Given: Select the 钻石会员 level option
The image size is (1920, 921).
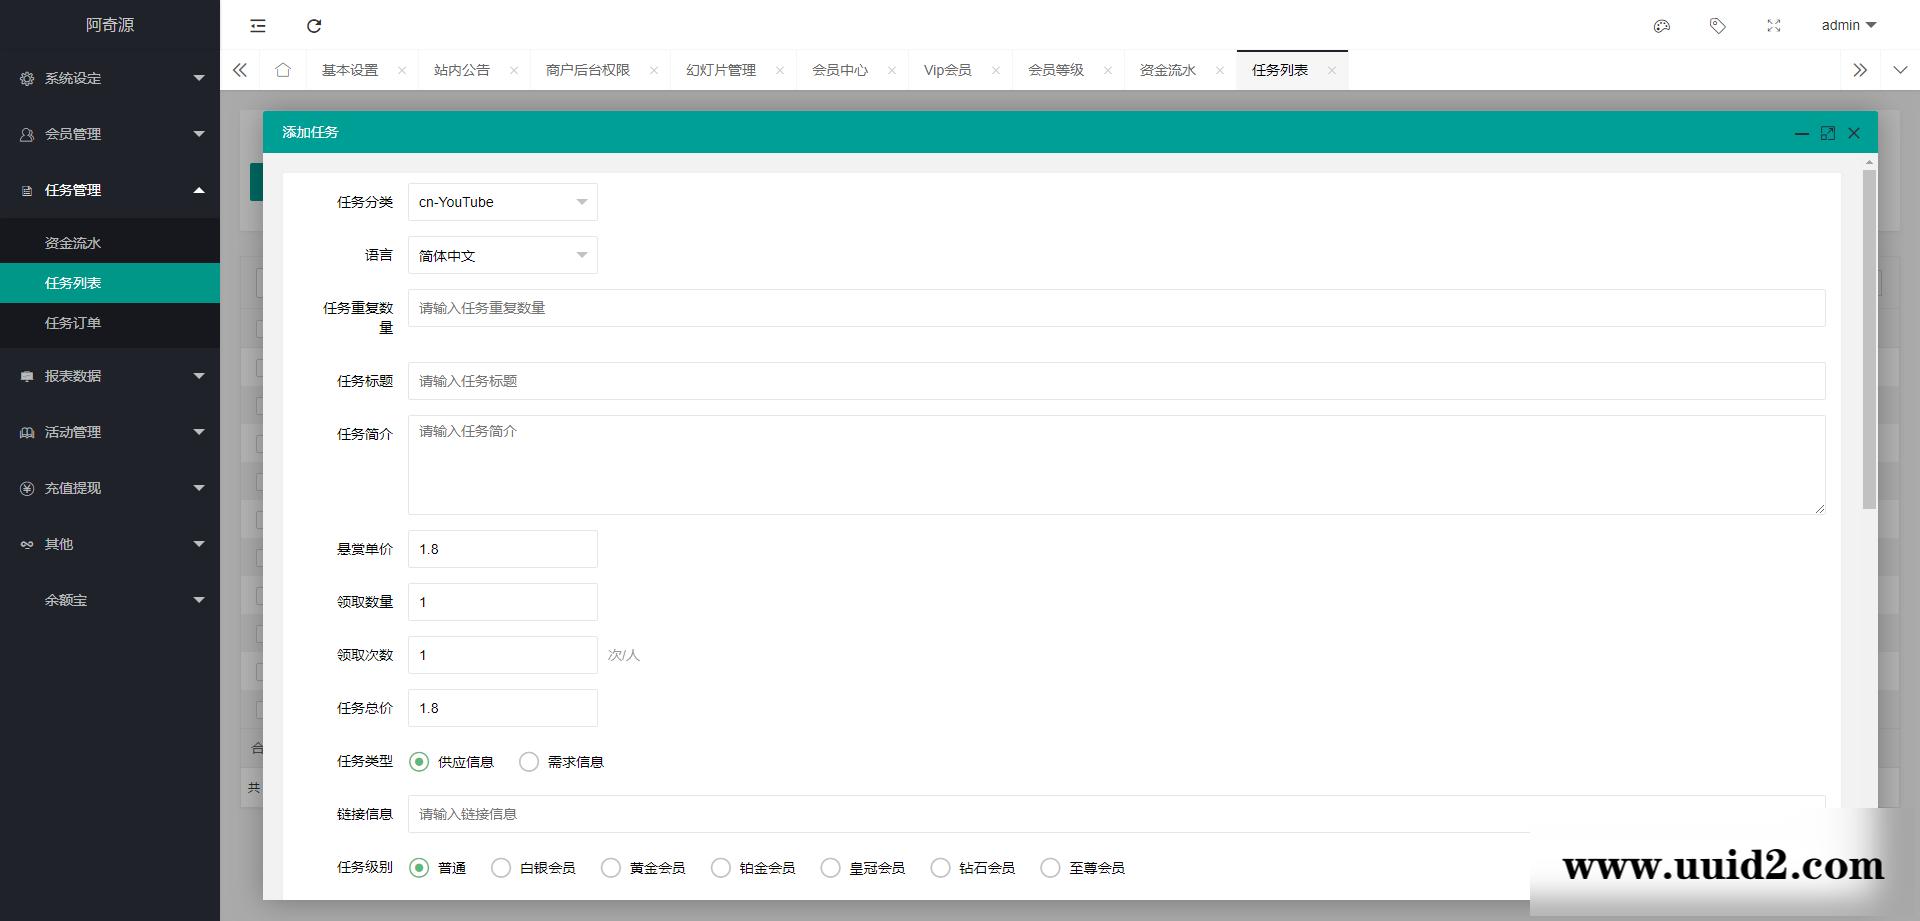Looking at the screenshot, I should pos(939,868).
